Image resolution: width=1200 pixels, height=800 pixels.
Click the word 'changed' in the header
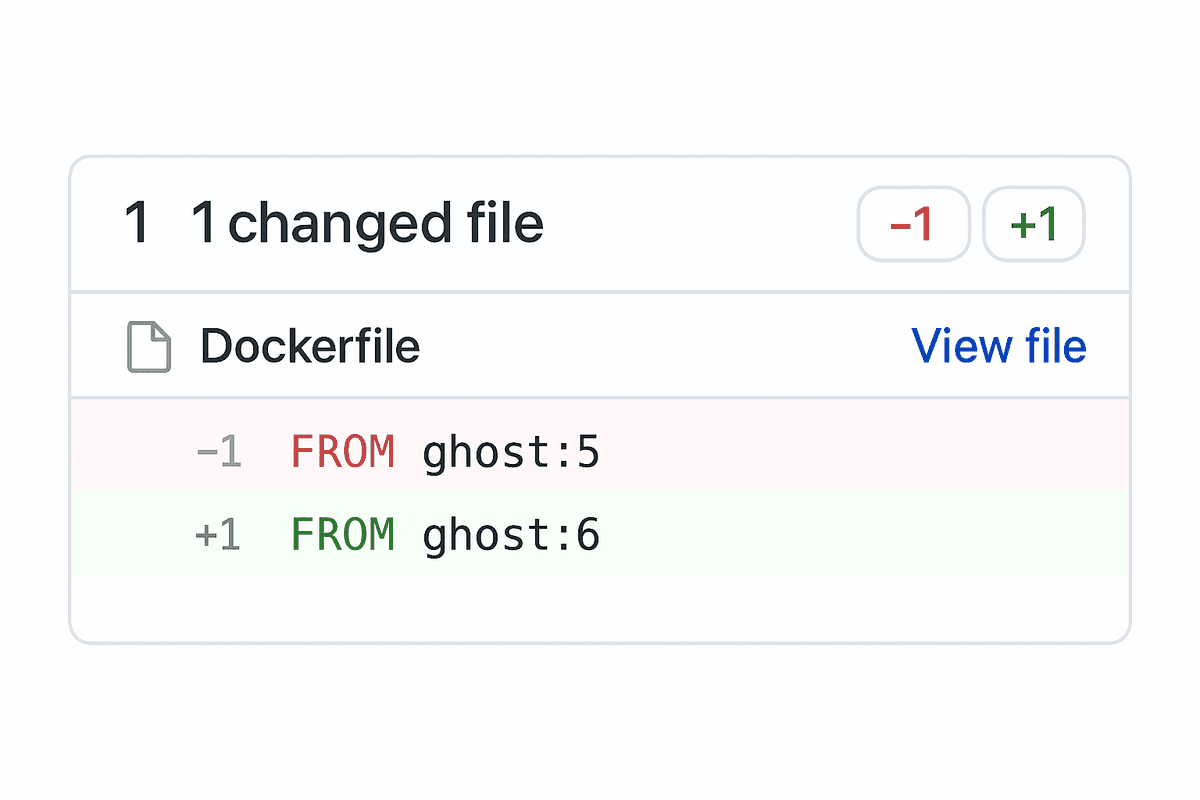[x=337, y=223]
